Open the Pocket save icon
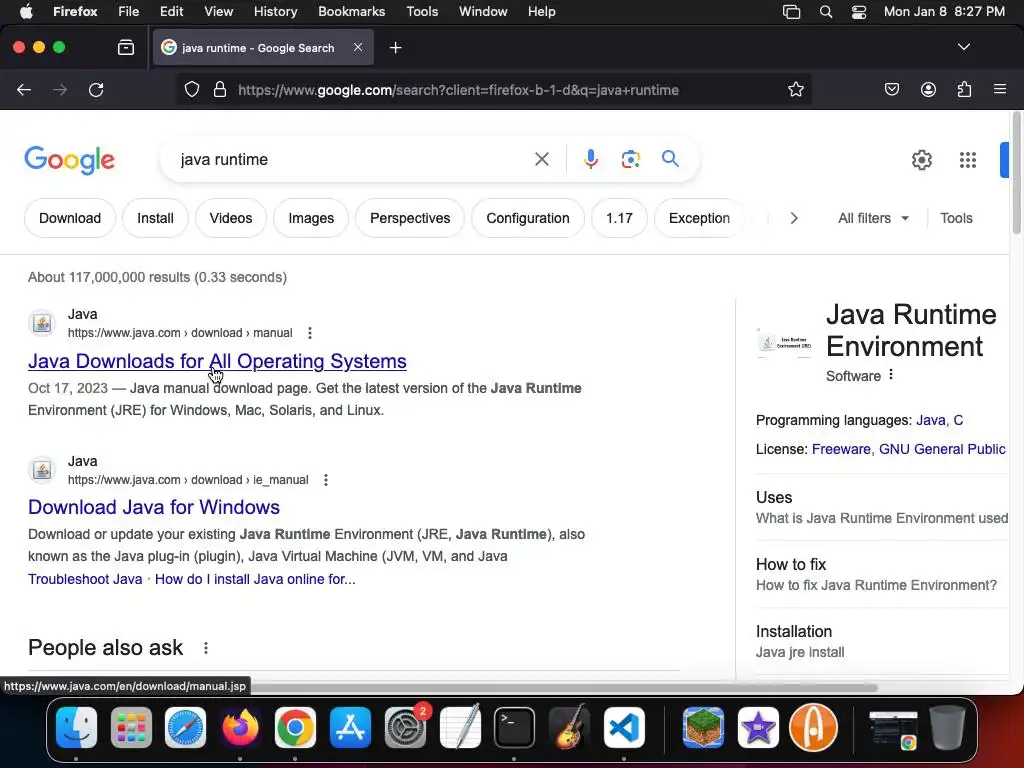Image resolution: width=1024 pixels, height=768 pixels. [x=891, y=89]
